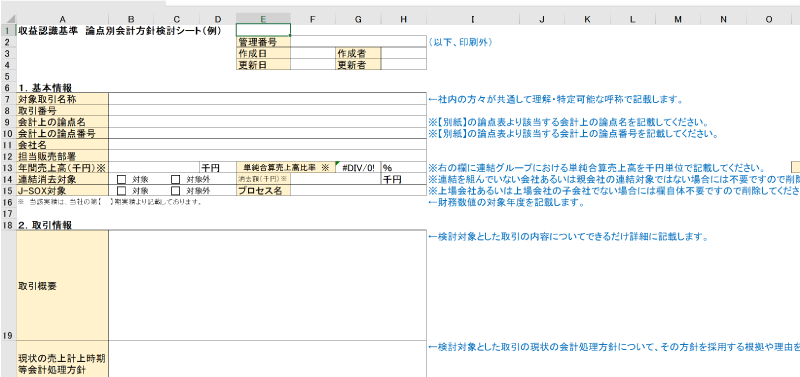This screenshot has height=377, width=800.
Task: Tick 対象外 checkbox in J-SOX対象 row
Action: [176, 191]
